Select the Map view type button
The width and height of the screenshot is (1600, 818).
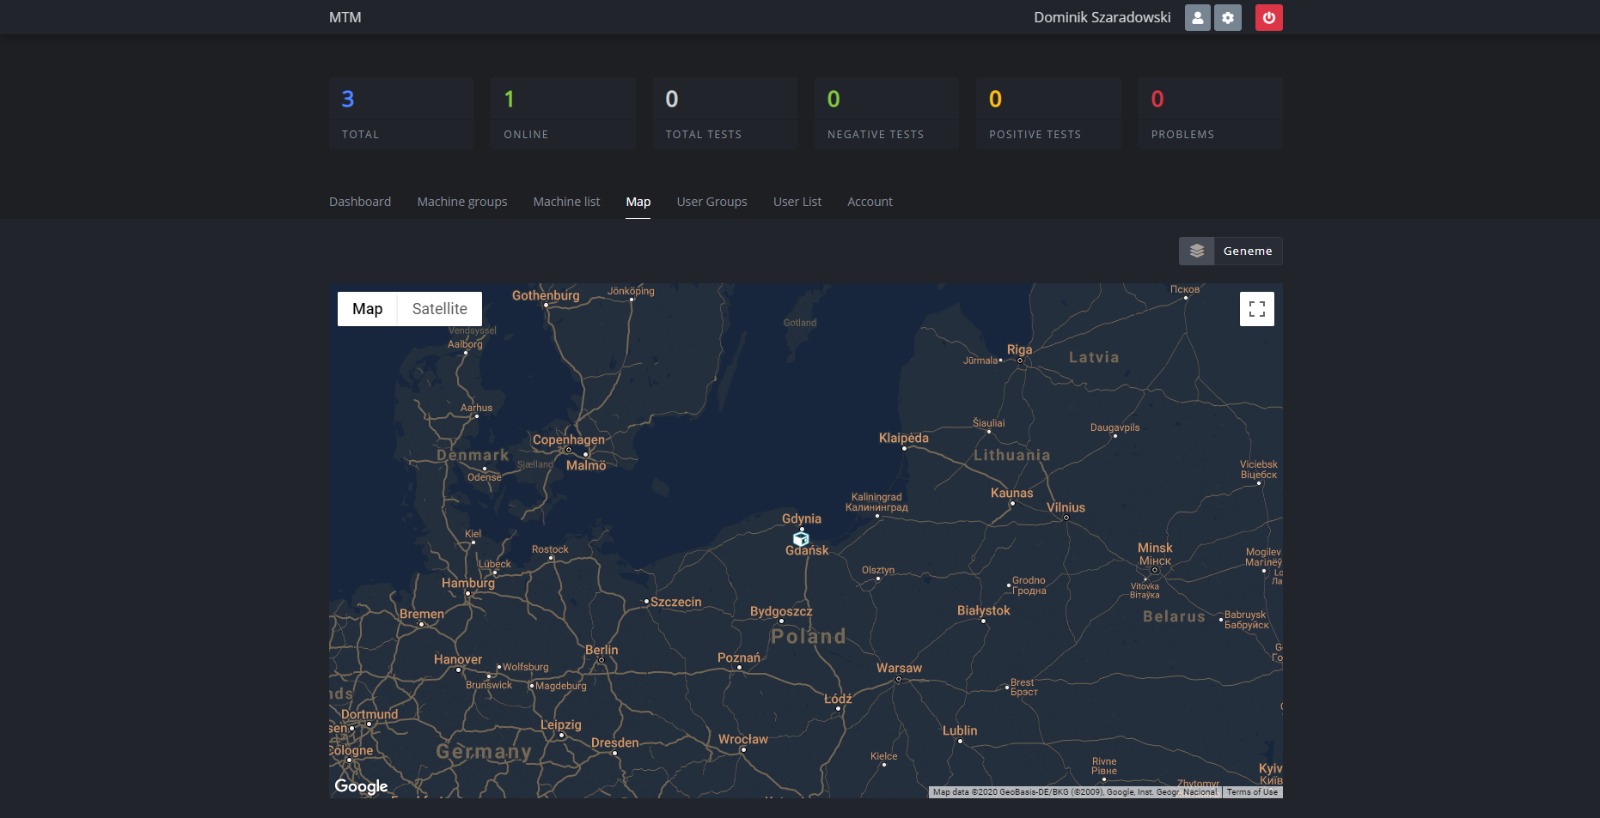click(367, 309)
